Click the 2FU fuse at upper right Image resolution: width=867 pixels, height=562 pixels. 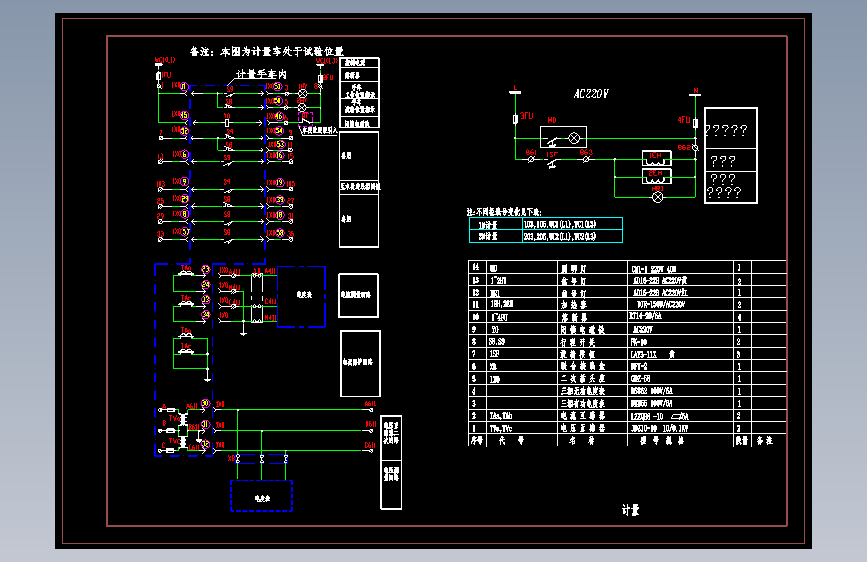(320, 79)
